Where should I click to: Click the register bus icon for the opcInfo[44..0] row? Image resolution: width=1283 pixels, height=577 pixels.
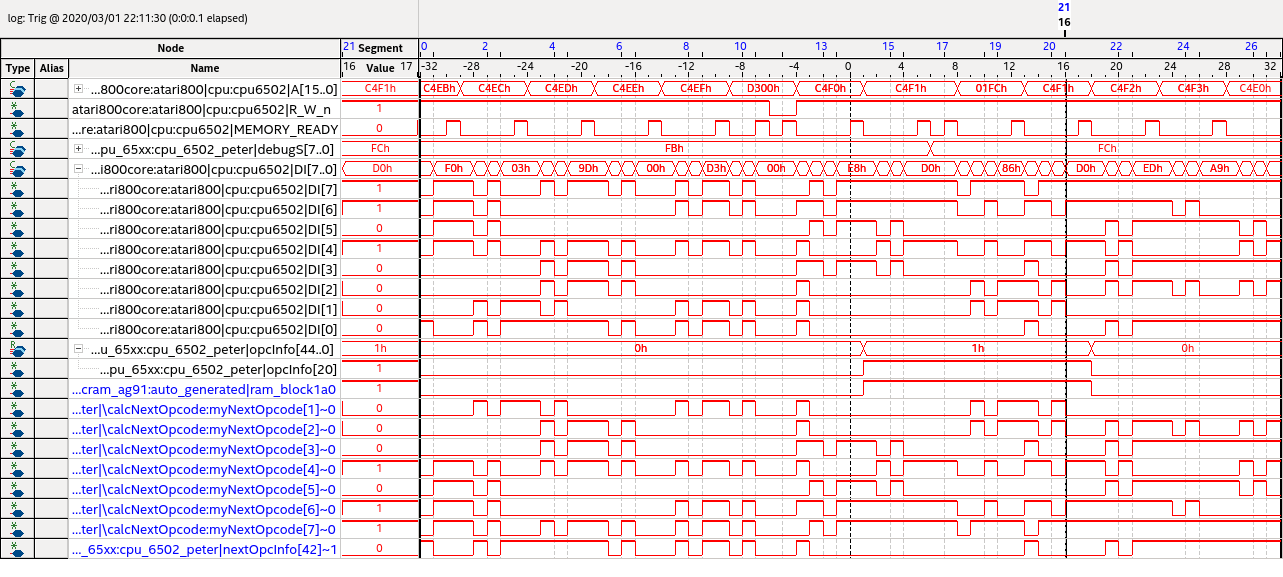click(18, 349)
